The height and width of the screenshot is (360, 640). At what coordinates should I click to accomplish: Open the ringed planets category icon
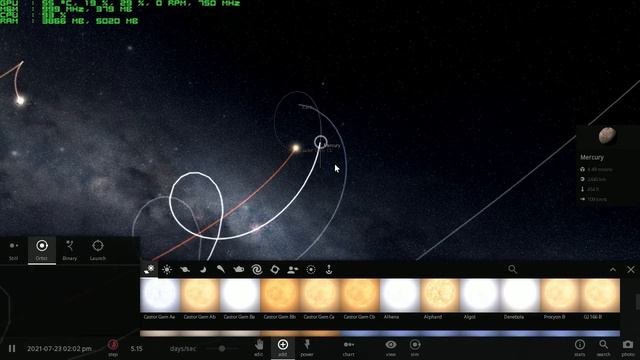185,269
